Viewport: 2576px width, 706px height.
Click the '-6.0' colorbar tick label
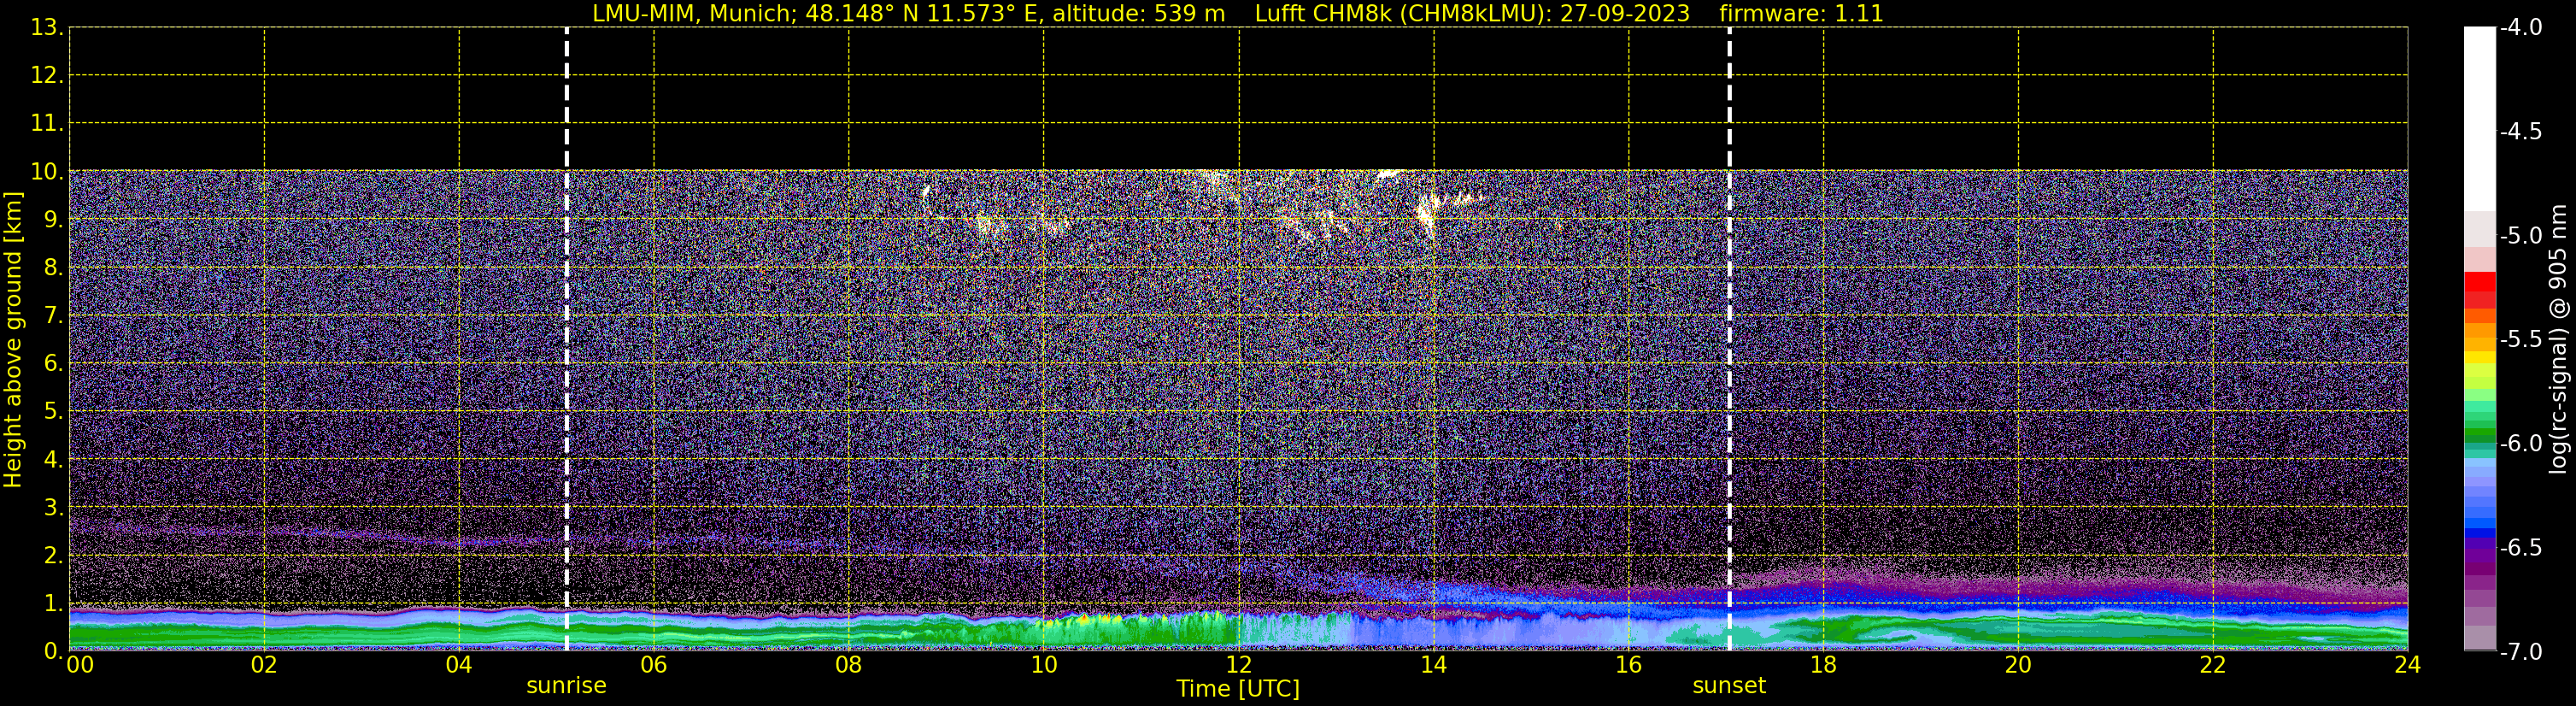click(x=2520, y=443)
